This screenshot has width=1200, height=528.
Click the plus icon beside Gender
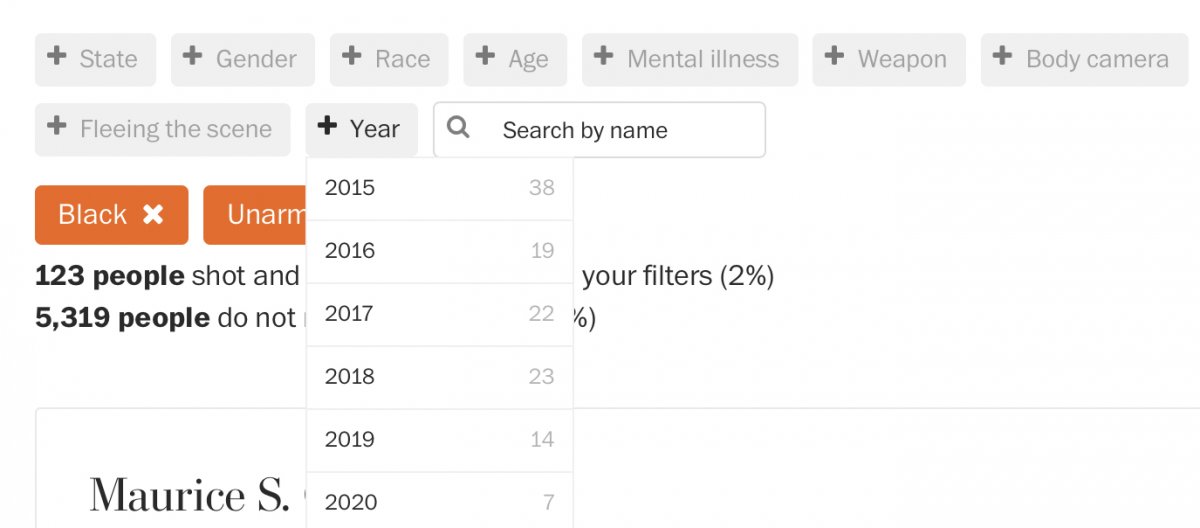click(193, 57)
